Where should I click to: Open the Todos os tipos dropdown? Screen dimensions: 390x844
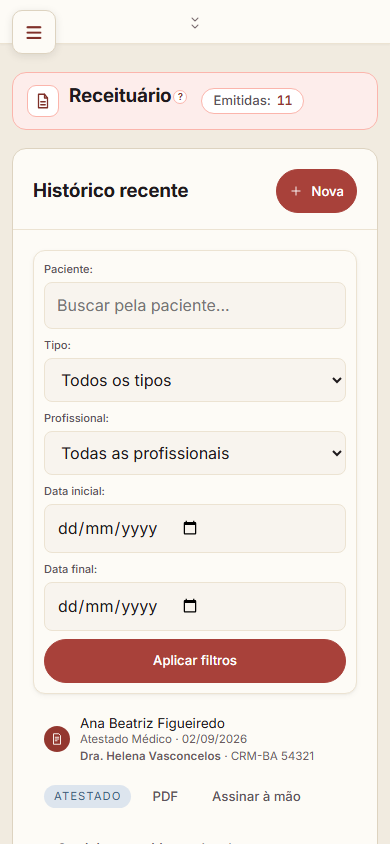[x=195, y=380]
